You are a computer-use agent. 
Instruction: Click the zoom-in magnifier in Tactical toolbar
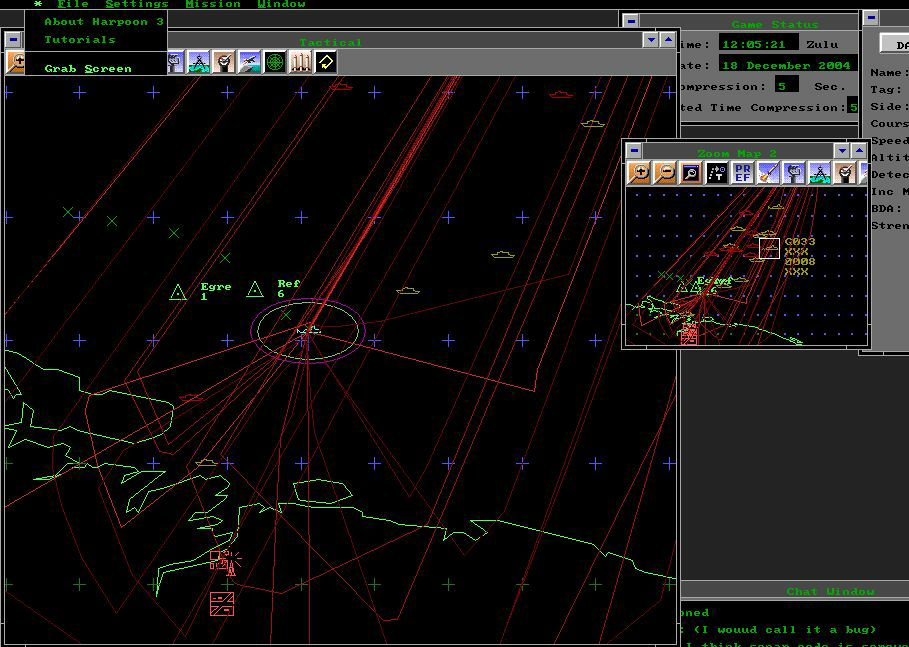[16, 62]
